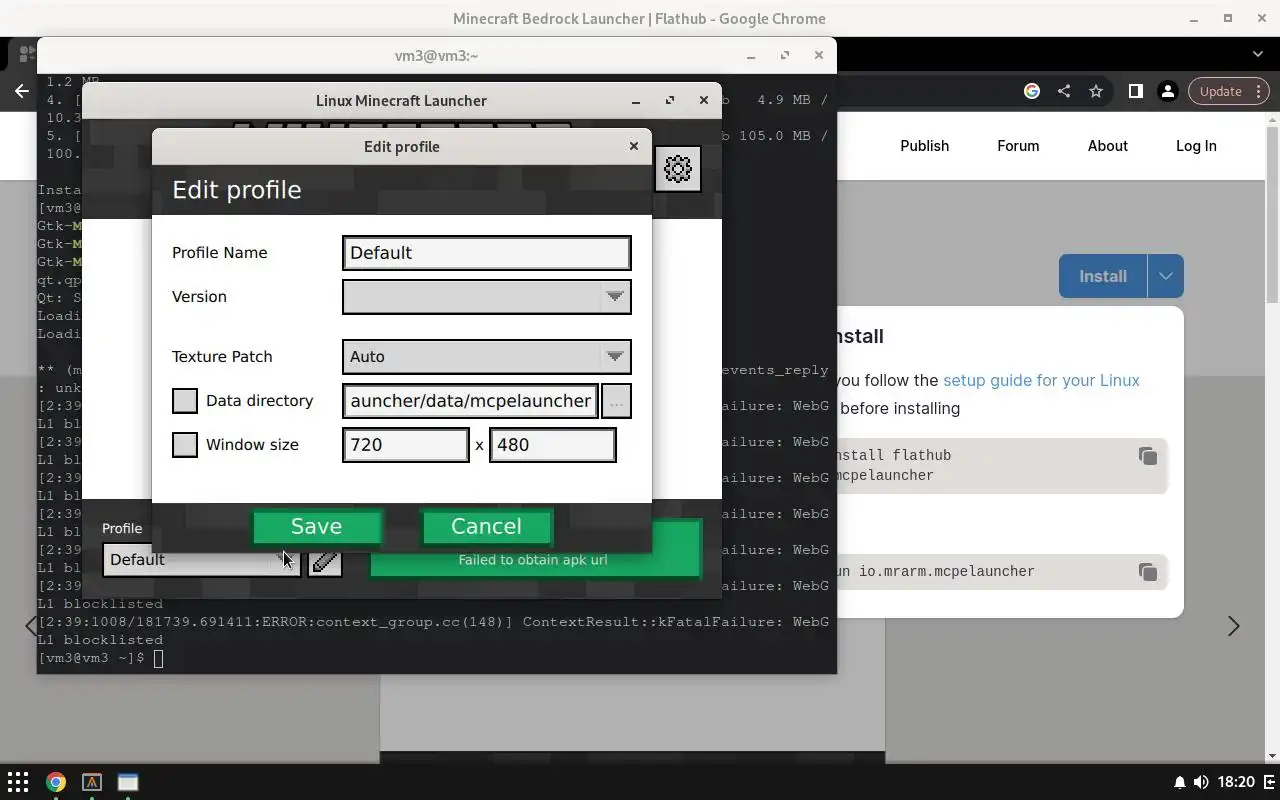Go to next screenshot arrow on Flathub
This screenshot has height=800, width=1280.
(1233, 626)
